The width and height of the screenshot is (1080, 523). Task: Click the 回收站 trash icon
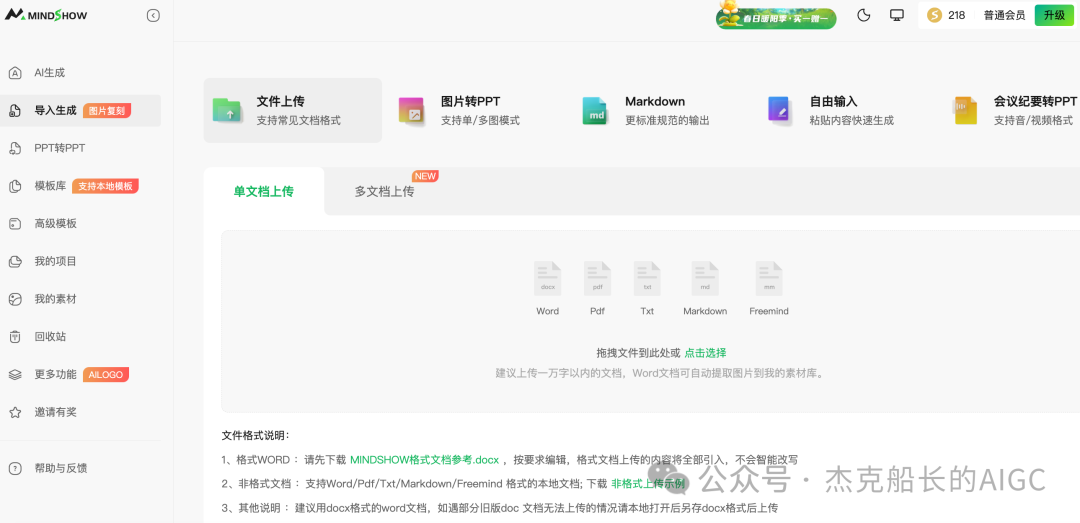click(14, 337)
